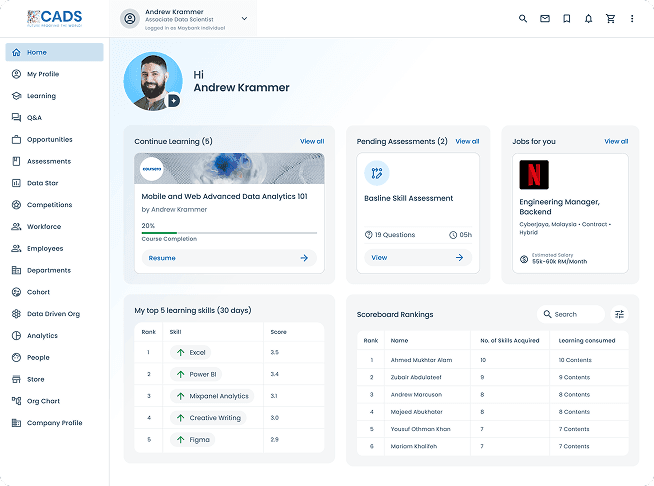Click View all in Jobs for you

pyautogui.click(x=616, y=142)
